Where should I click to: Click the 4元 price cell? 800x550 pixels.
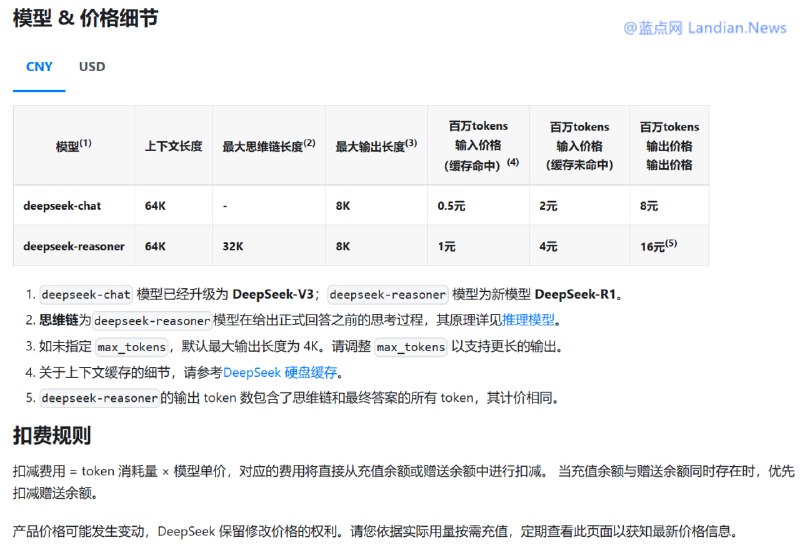click(580, 246)
